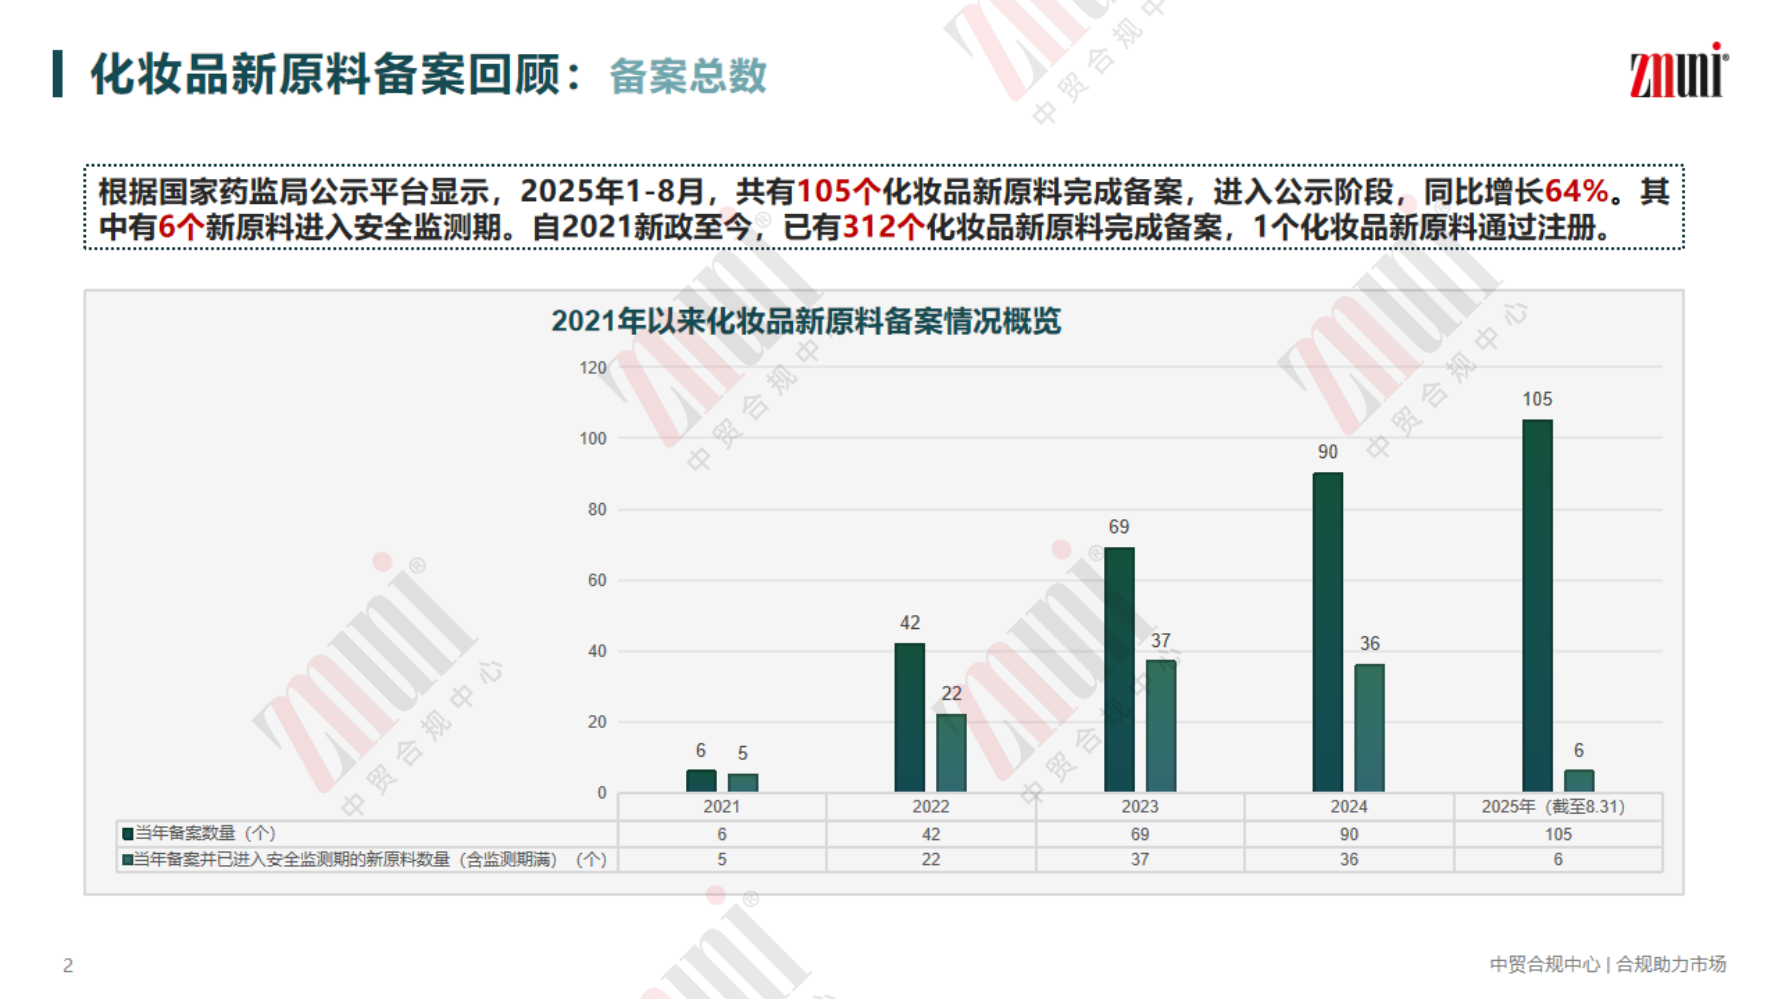Select the 2024 teal bar labeled 36
Image resolution: width=1778 pixels, height=1000 pixels.
pyautogui.click(x=1370, y=728)
